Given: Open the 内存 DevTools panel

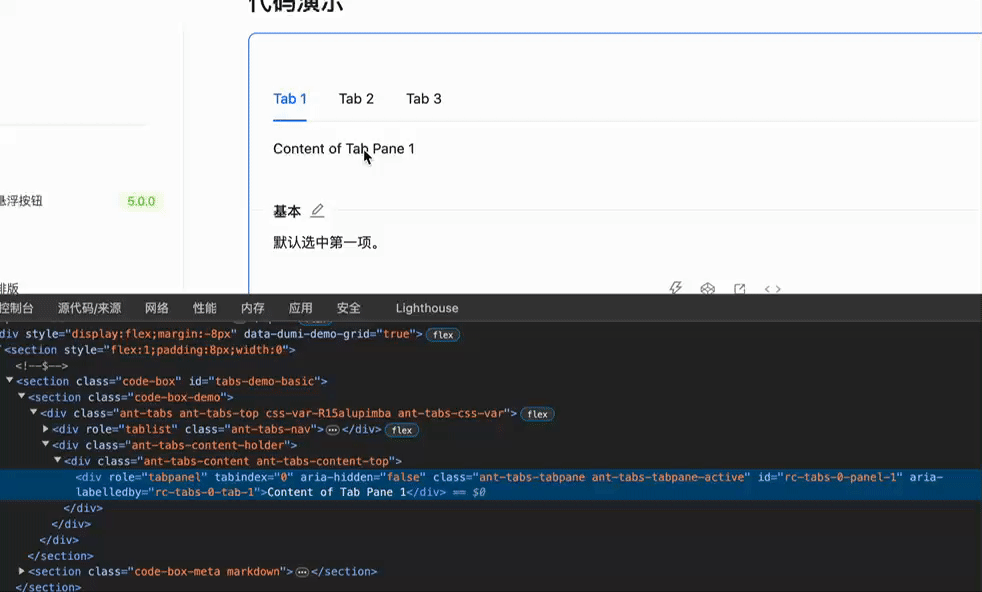Looking at the screenshot, I should click(x=252, y=308).
